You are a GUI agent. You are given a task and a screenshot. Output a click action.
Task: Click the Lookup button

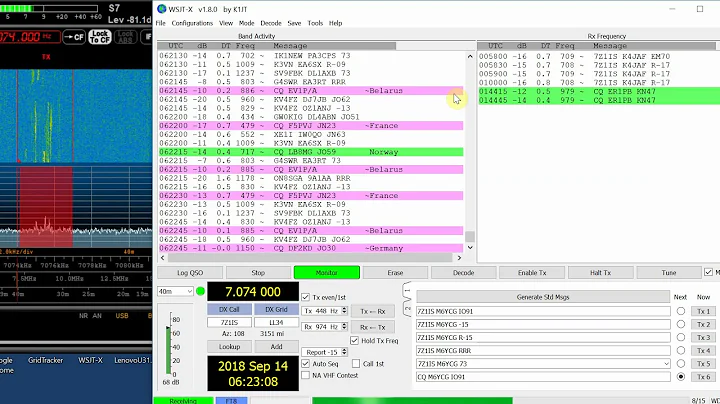click(229, 347)
